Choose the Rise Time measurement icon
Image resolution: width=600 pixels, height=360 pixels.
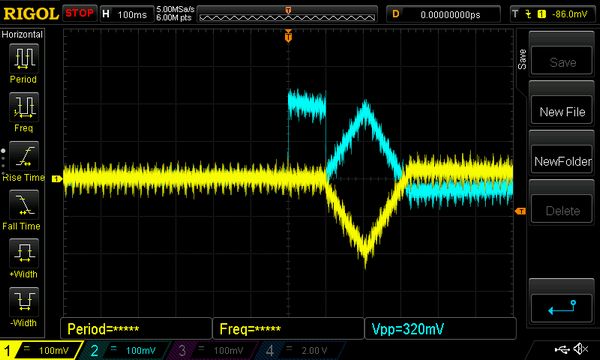pos(24,156)
